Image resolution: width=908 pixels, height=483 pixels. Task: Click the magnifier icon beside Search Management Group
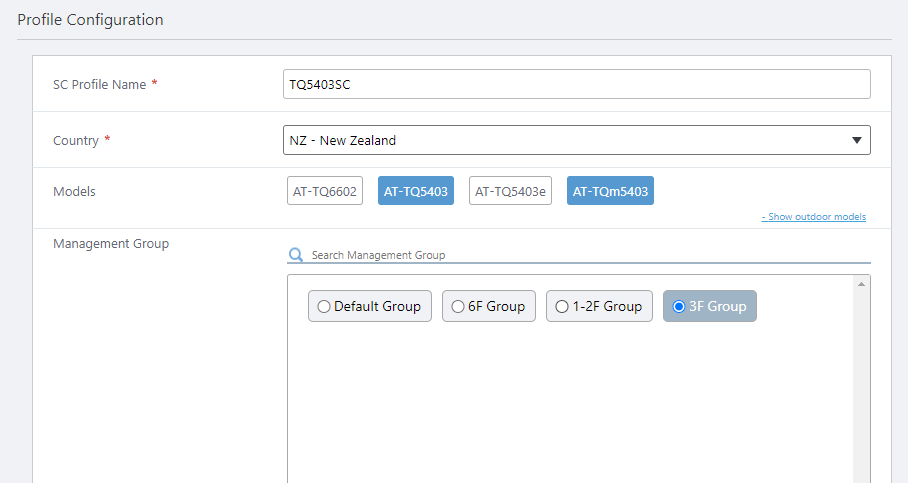click(x=296, y=255)
